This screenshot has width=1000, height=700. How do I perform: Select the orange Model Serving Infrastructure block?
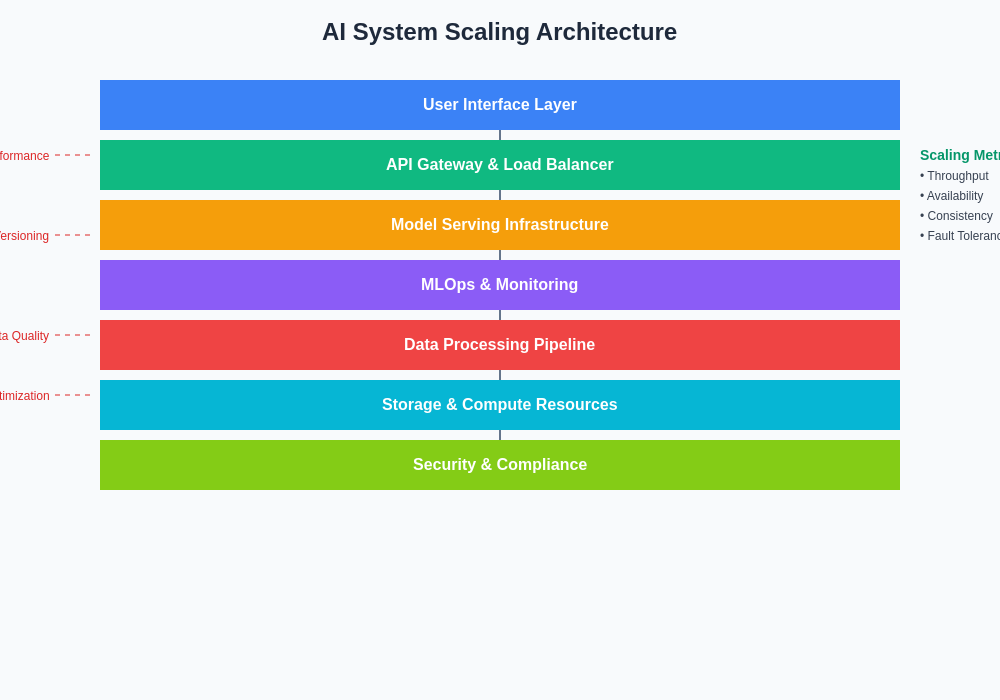pyautogui.click(x=499, y=225)
